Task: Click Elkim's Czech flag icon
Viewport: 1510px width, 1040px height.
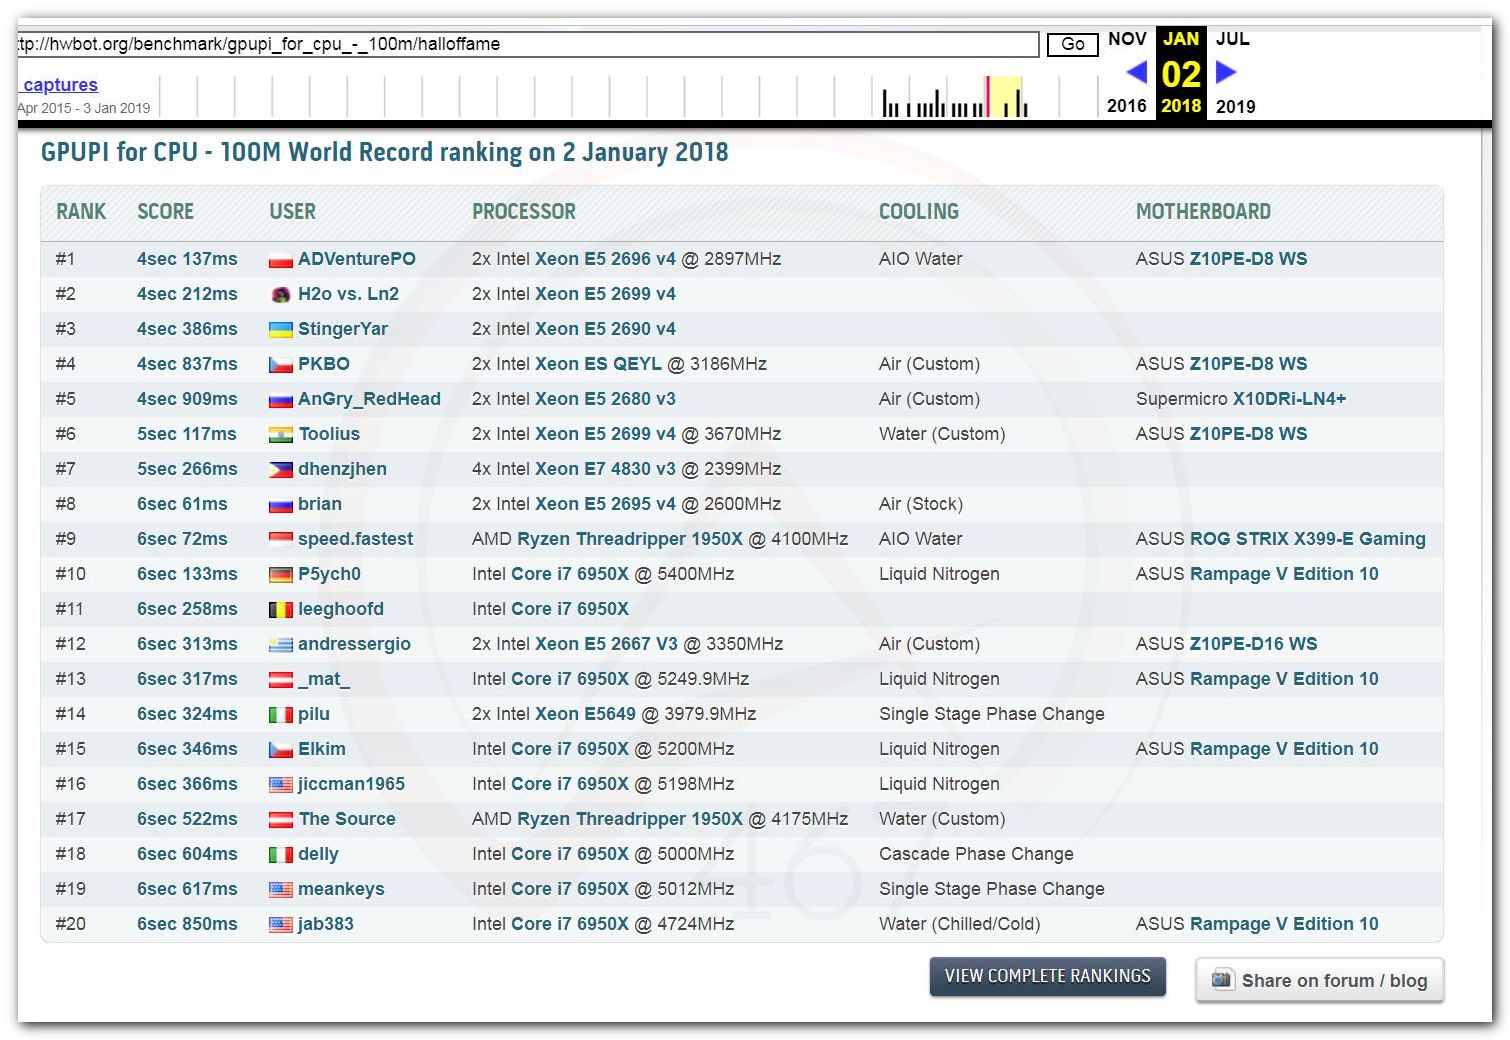Action: pos(281,750)
